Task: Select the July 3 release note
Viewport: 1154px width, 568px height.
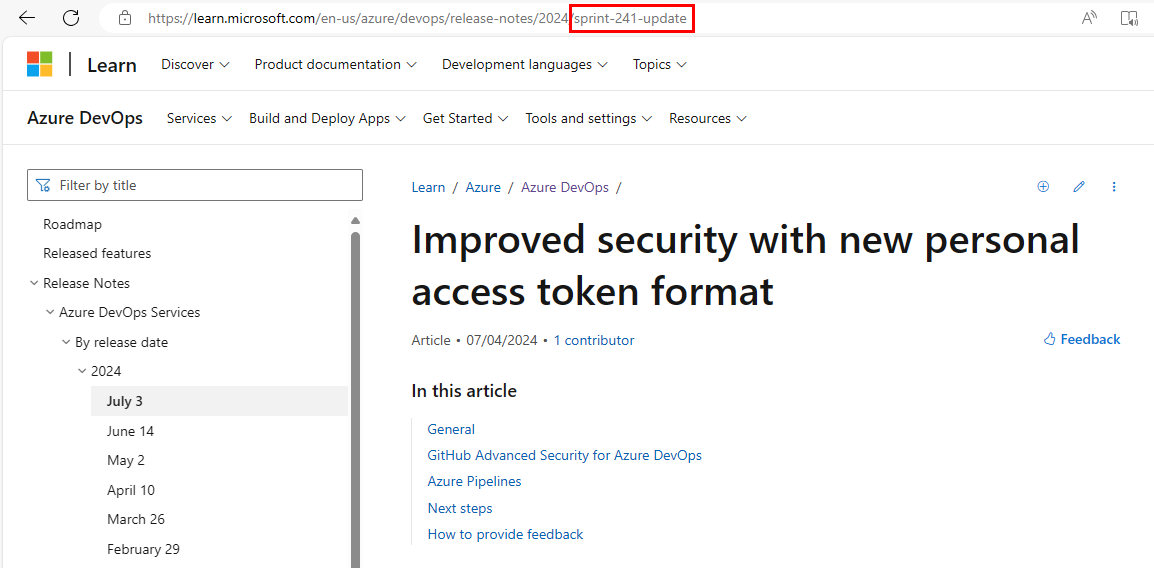Action: [x=219, y=401]
